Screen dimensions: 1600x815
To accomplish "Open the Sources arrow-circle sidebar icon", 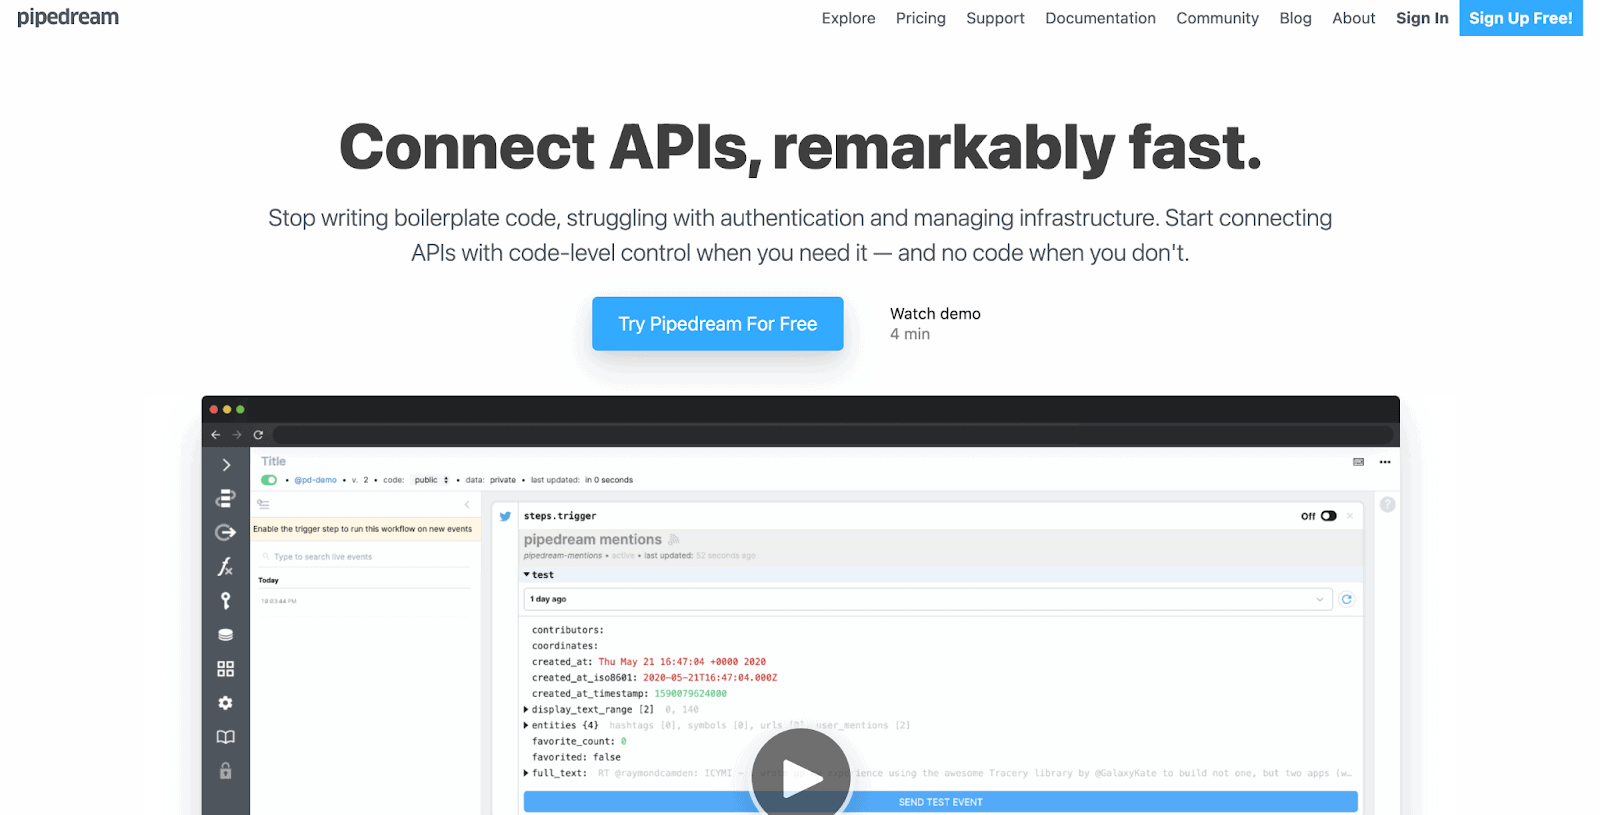I will click(226, 532).
